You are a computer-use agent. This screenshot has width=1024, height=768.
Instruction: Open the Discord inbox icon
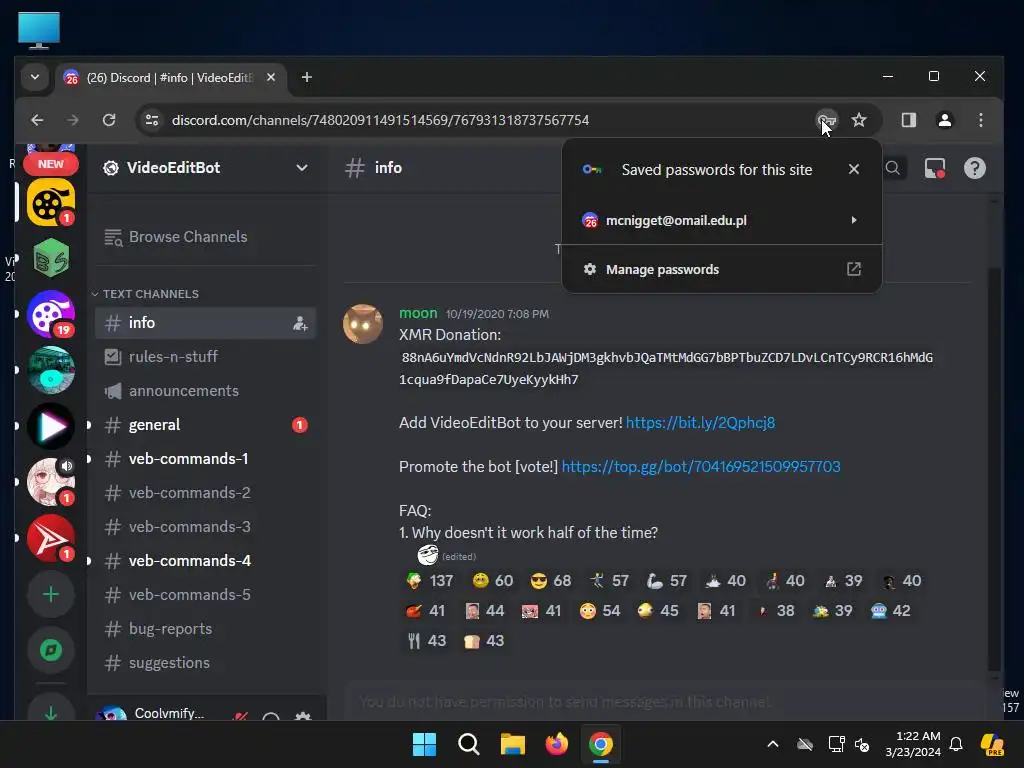pyautogui.click(x=935, y=168)
